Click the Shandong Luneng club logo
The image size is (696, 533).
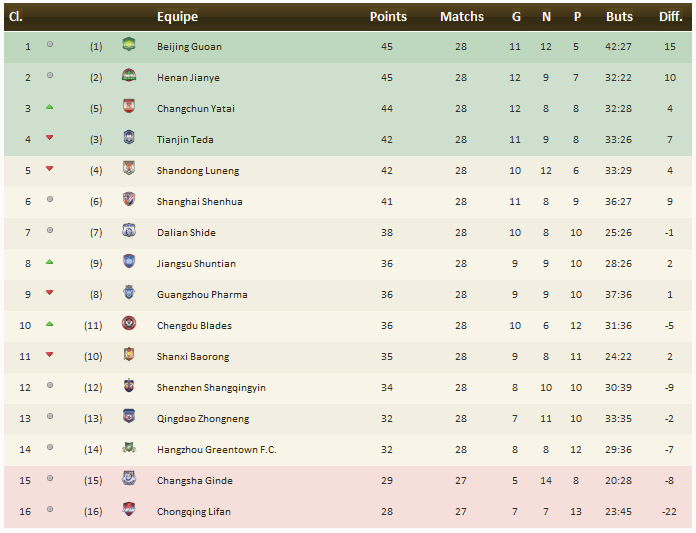tap(128, 170)
